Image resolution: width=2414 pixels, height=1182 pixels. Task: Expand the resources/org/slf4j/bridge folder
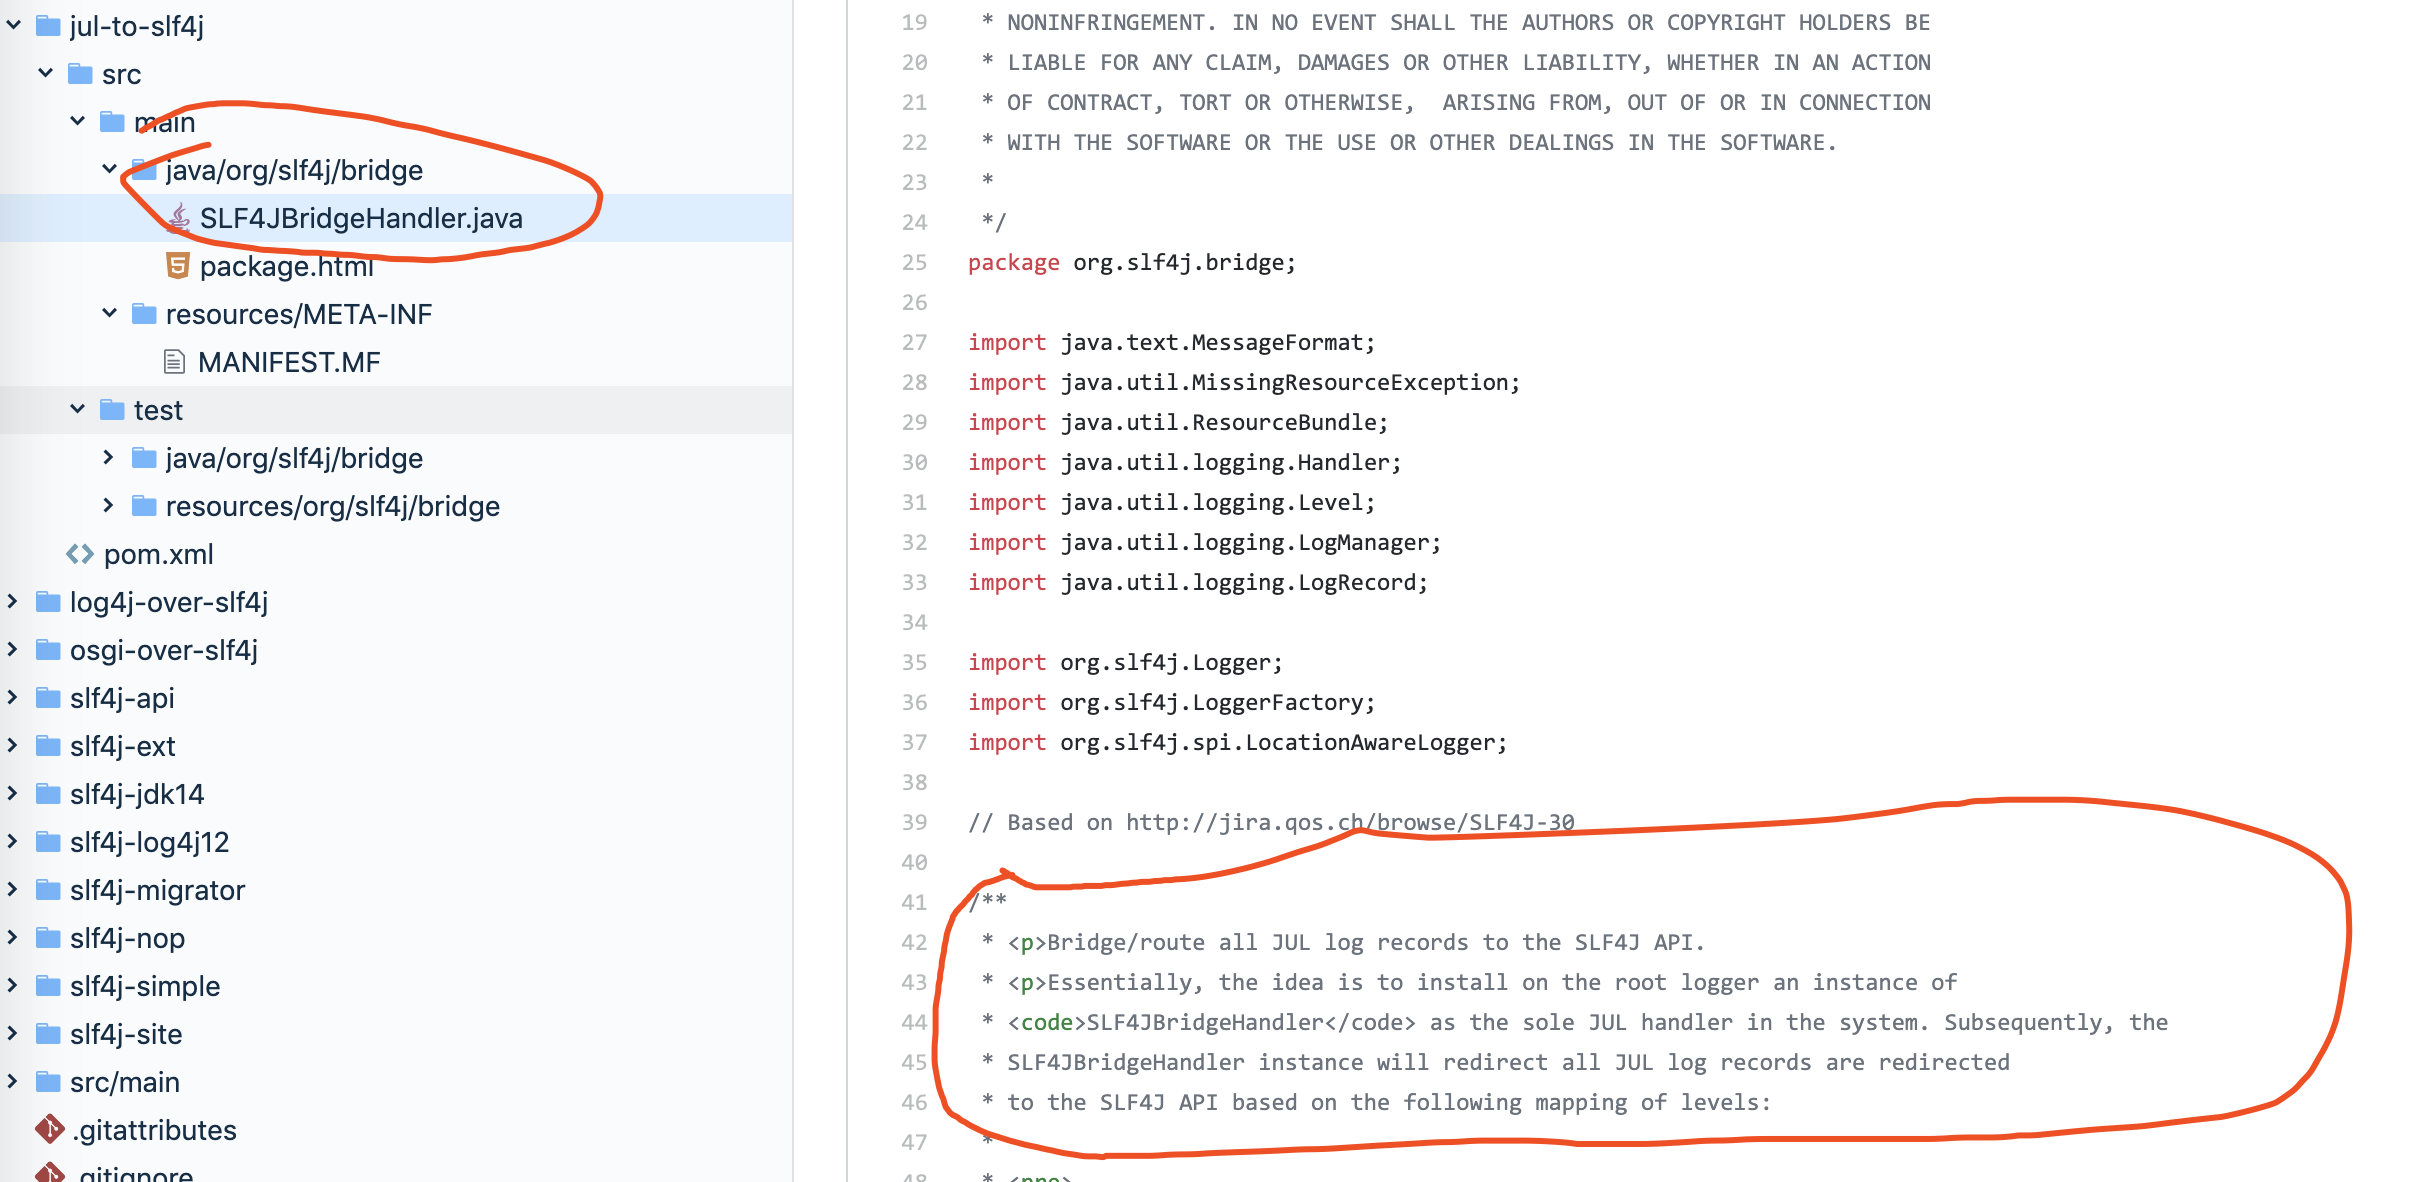pyautogui.click(x=109, y=505)
